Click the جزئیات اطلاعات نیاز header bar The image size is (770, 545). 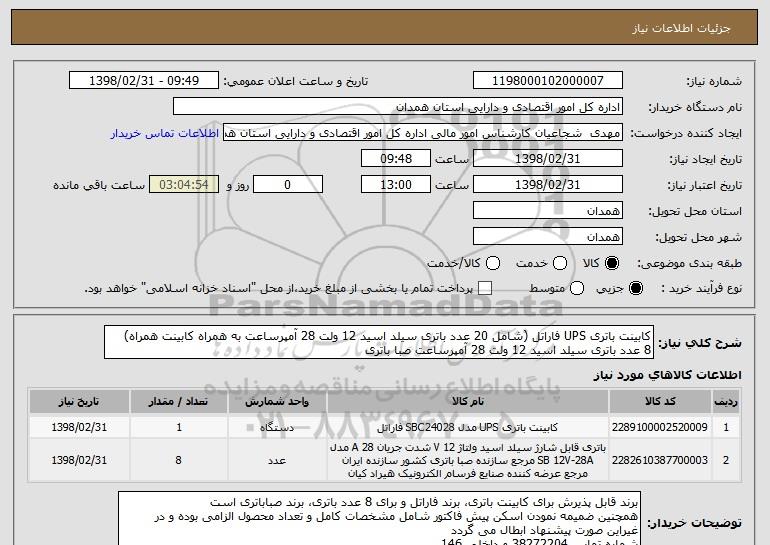coord(385,28)
